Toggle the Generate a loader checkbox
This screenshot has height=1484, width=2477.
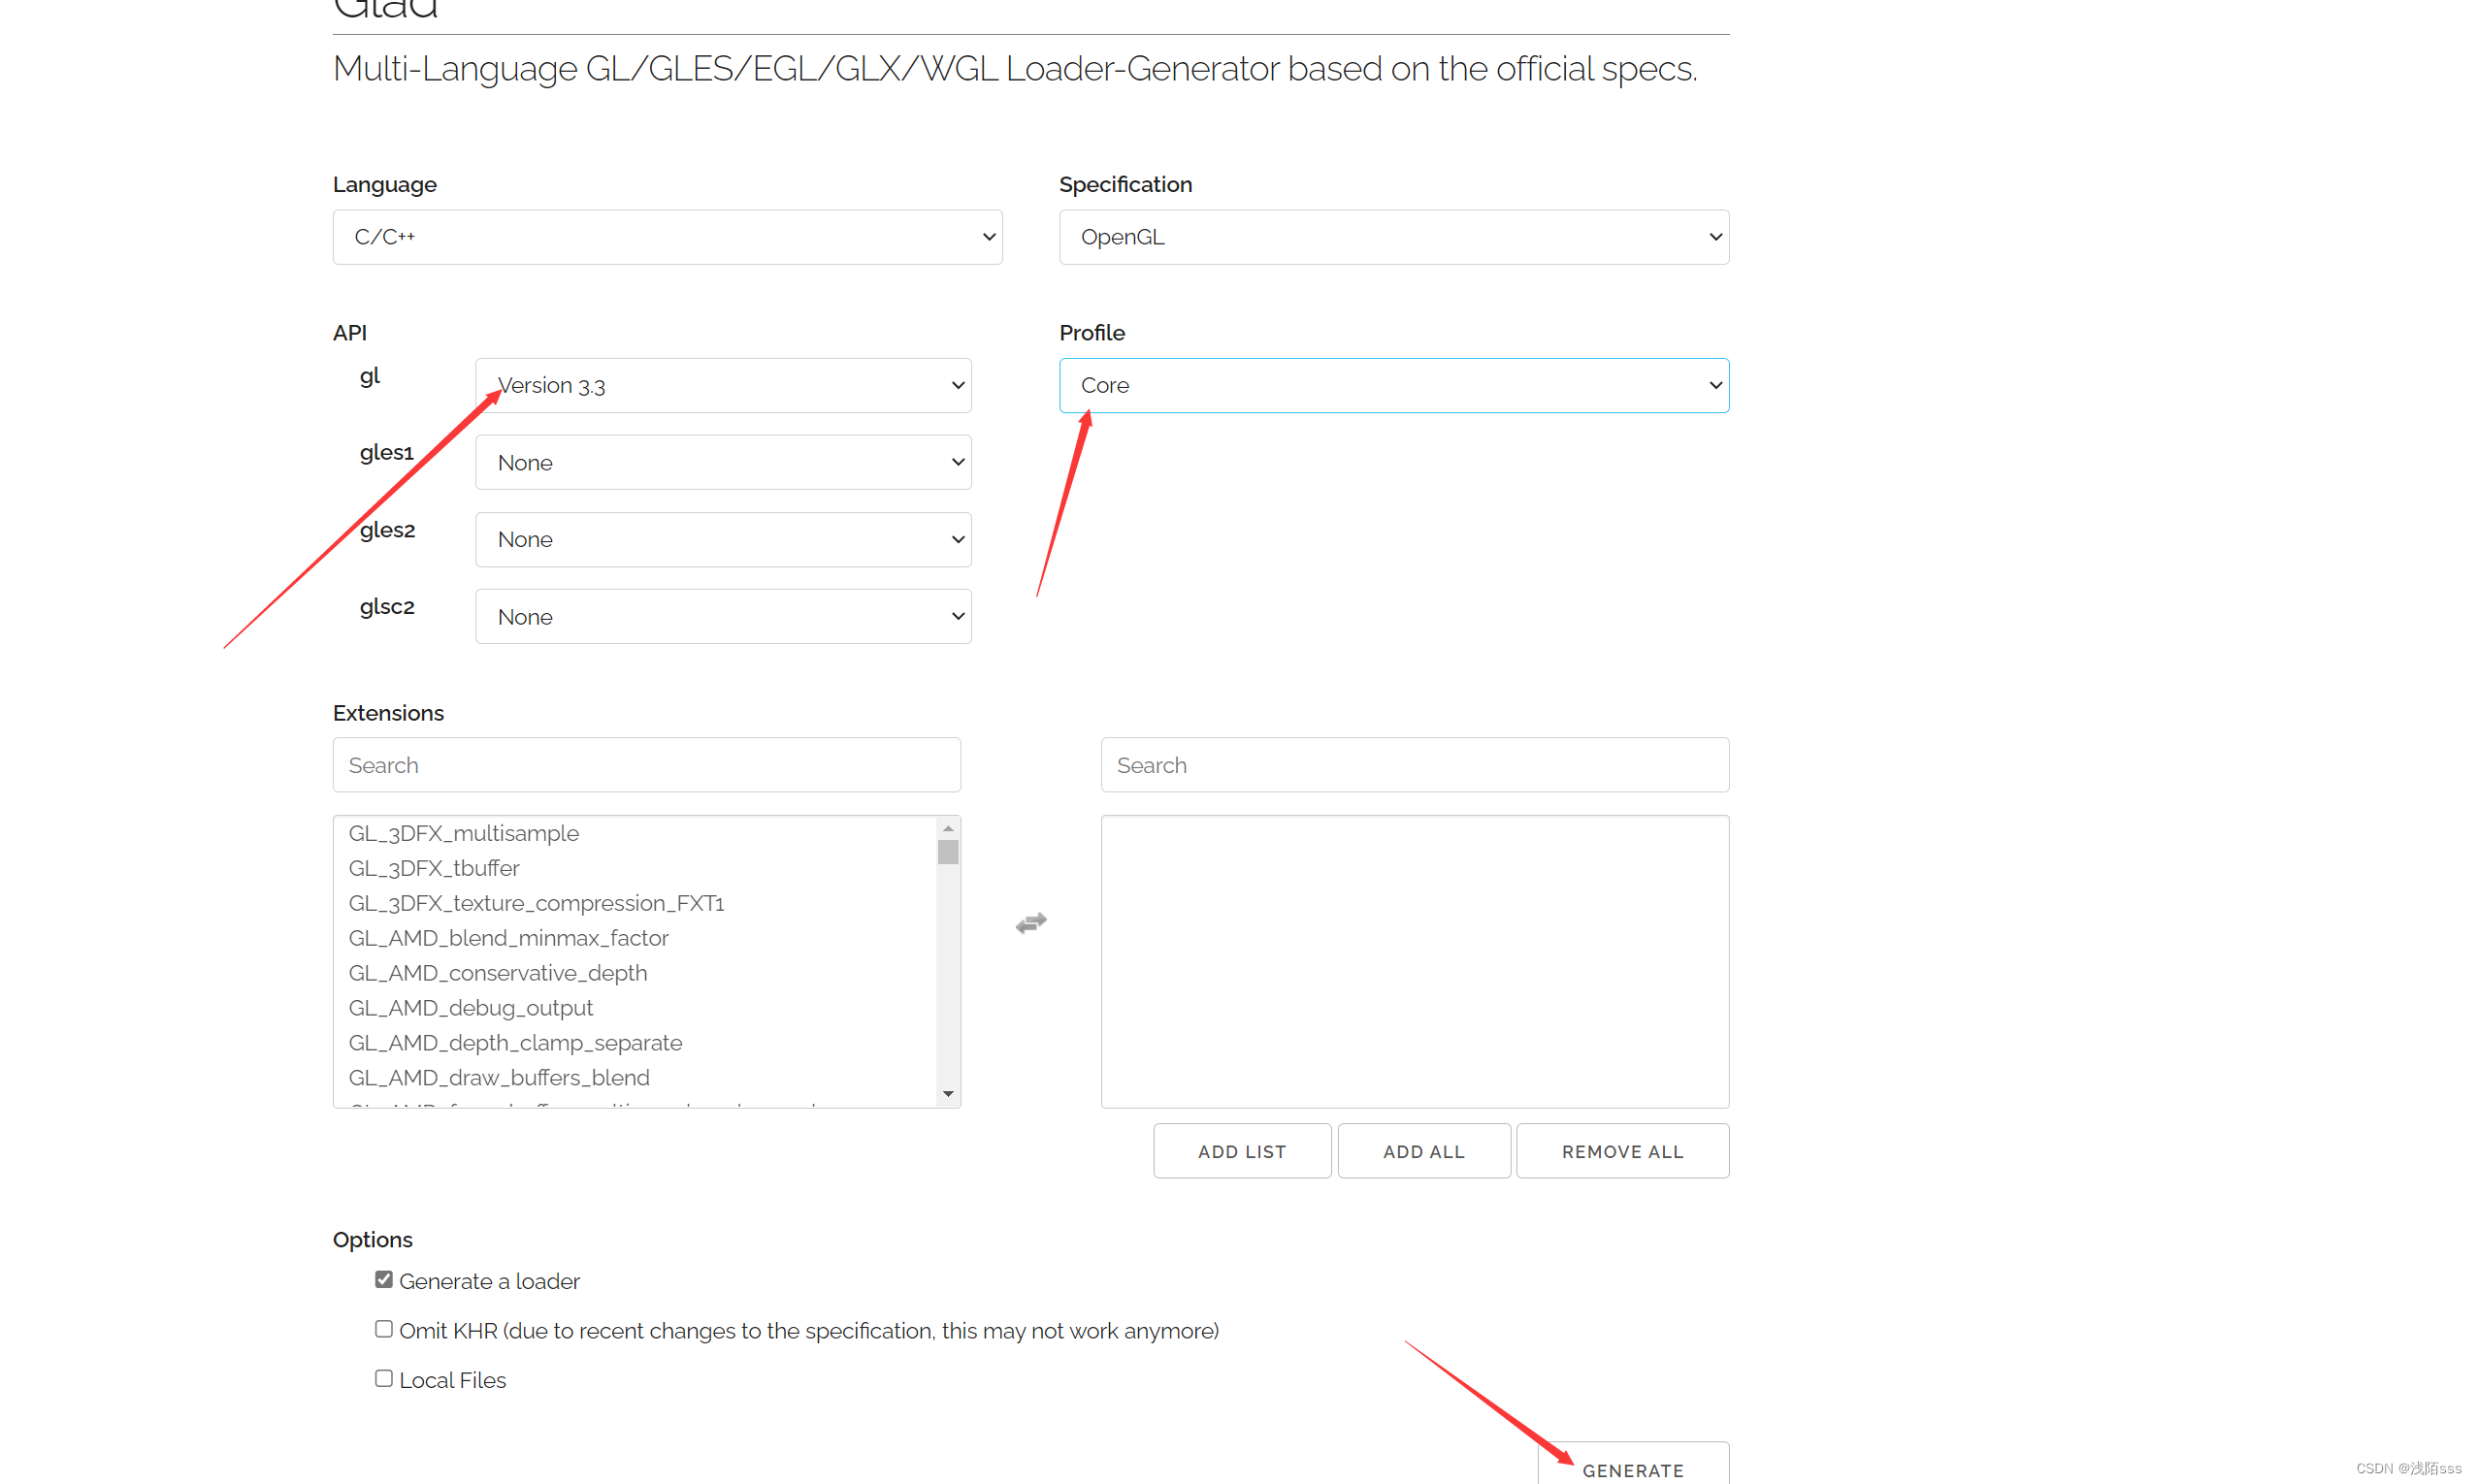click(383, 1279)
